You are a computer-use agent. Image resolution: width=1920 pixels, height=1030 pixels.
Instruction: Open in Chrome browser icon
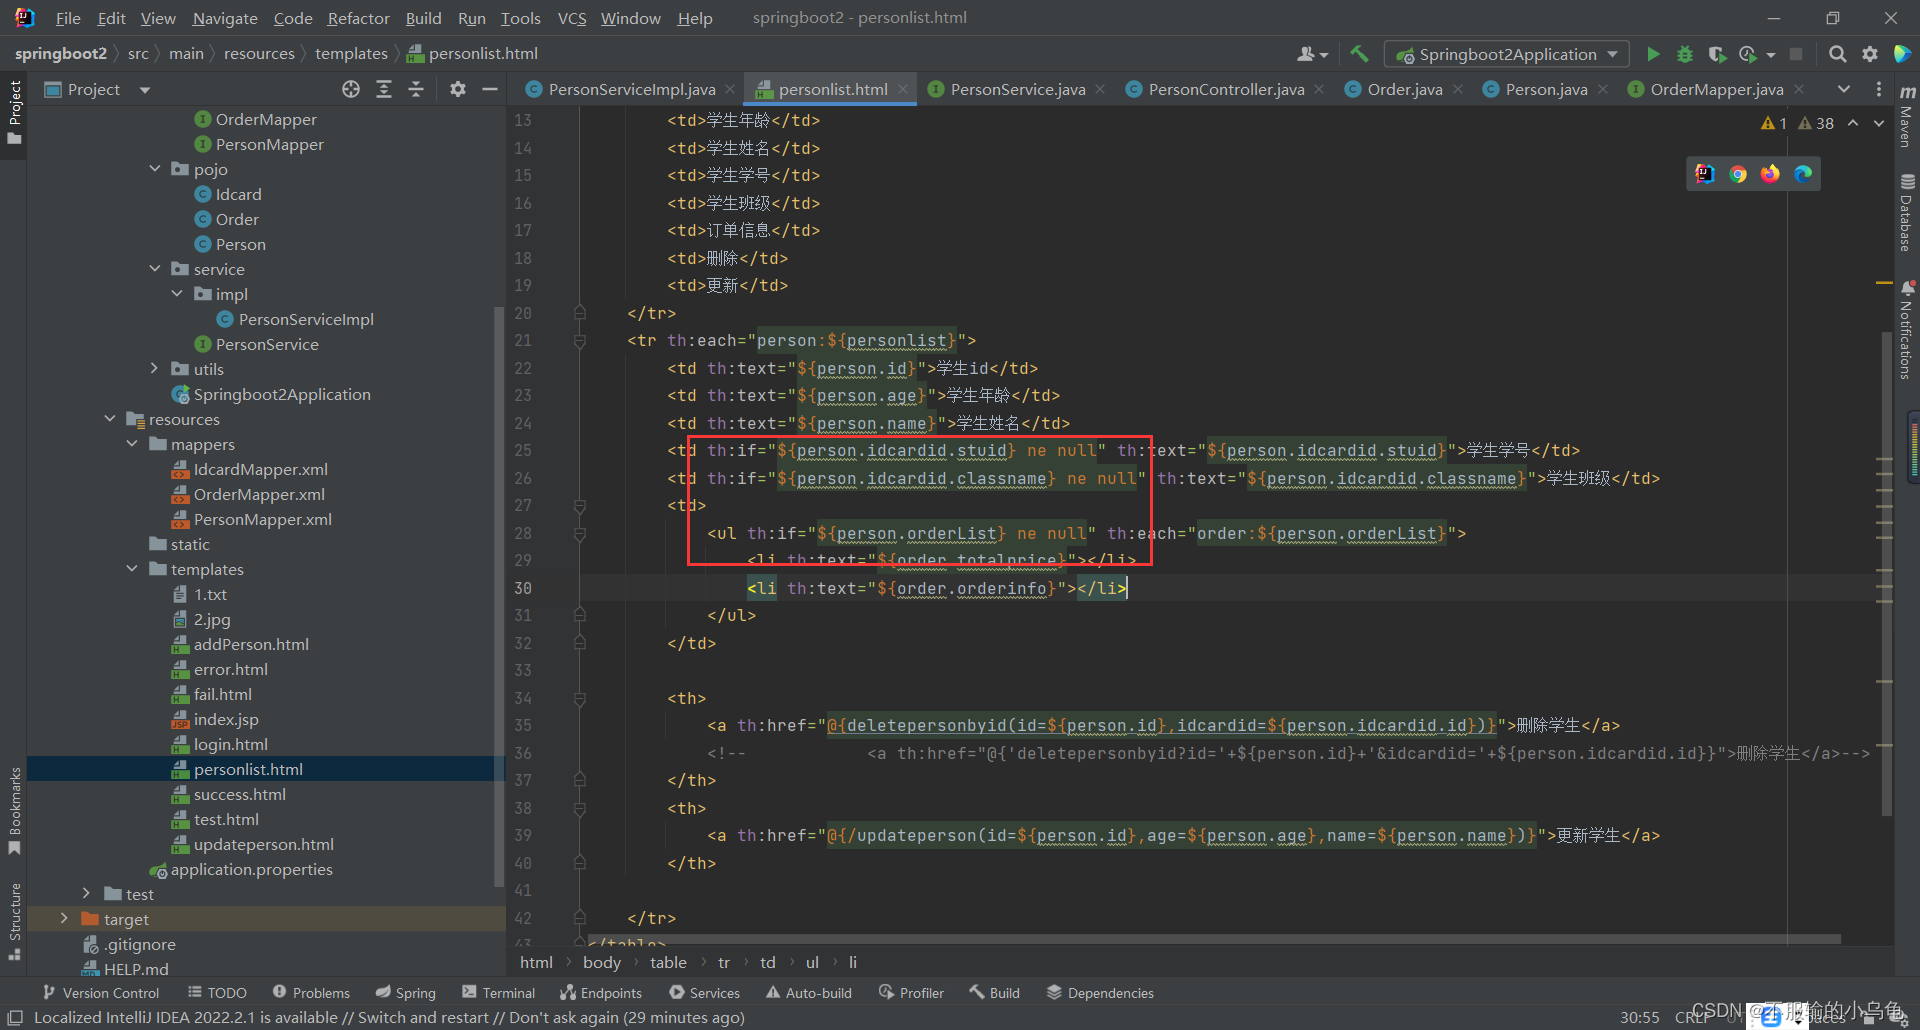[1738, 174]
